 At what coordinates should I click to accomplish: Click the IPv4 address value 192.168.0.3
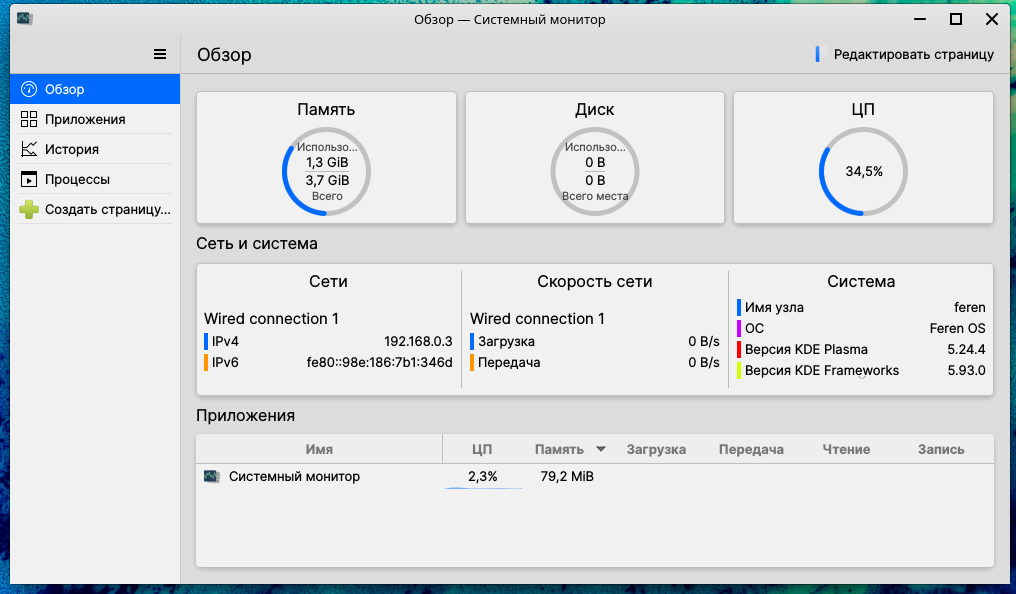point(417,341)
